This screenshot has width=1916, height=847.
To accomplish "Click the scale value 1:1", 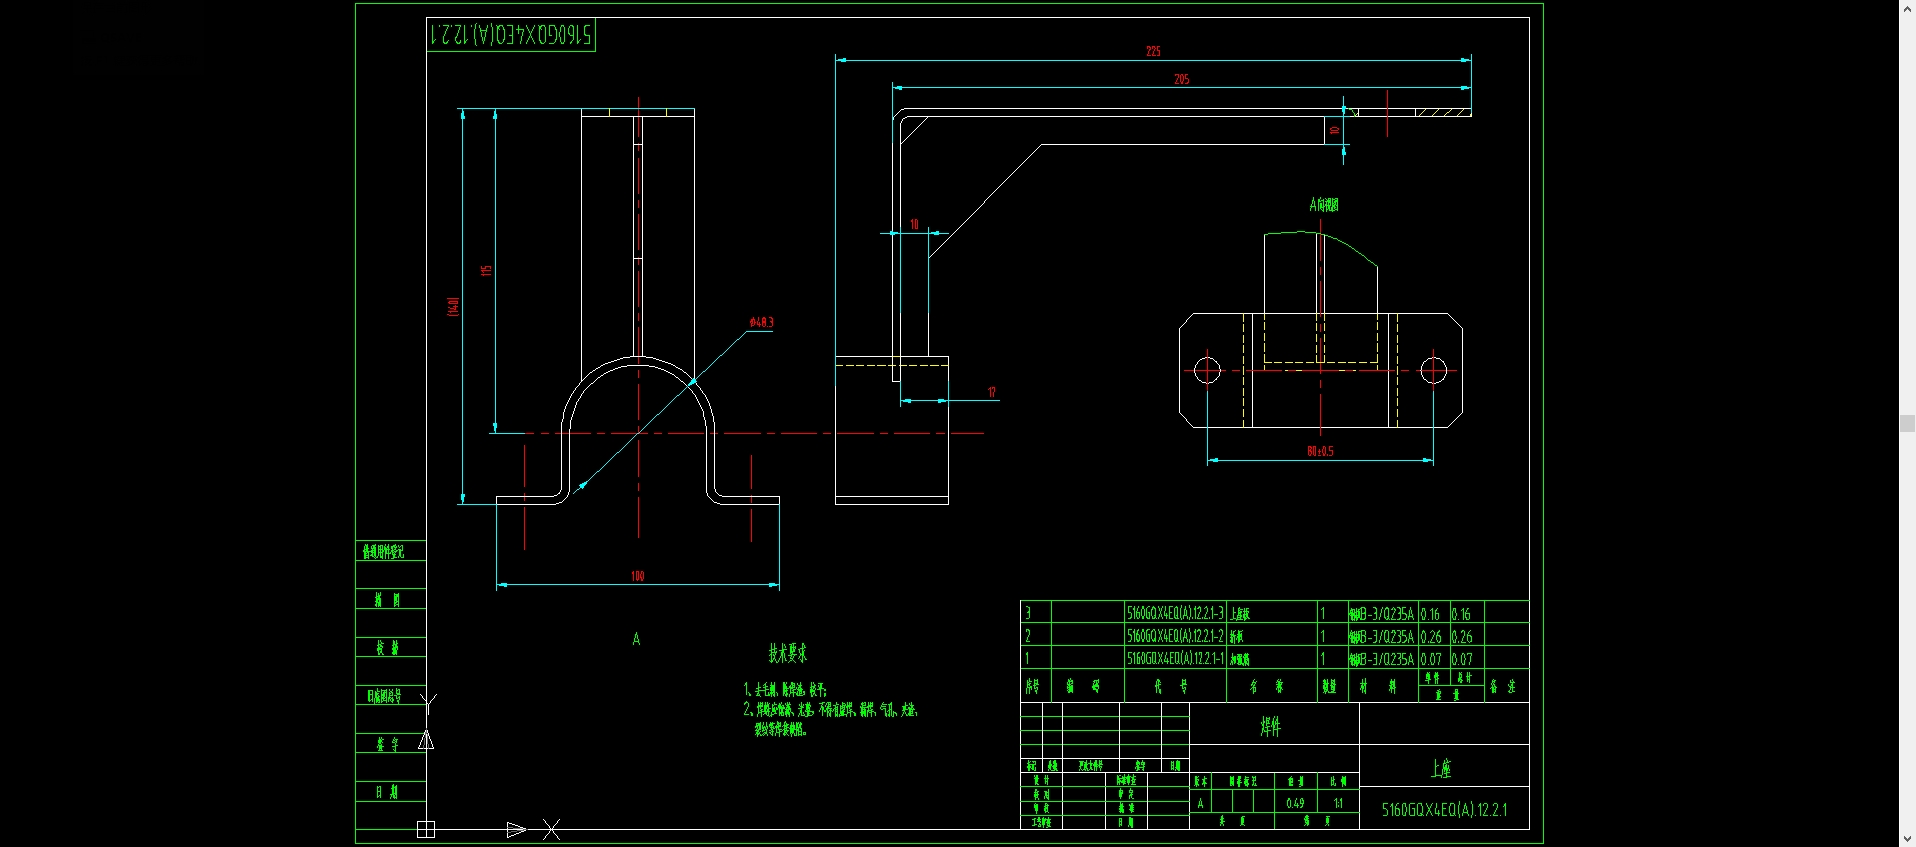I will 1338,803.
